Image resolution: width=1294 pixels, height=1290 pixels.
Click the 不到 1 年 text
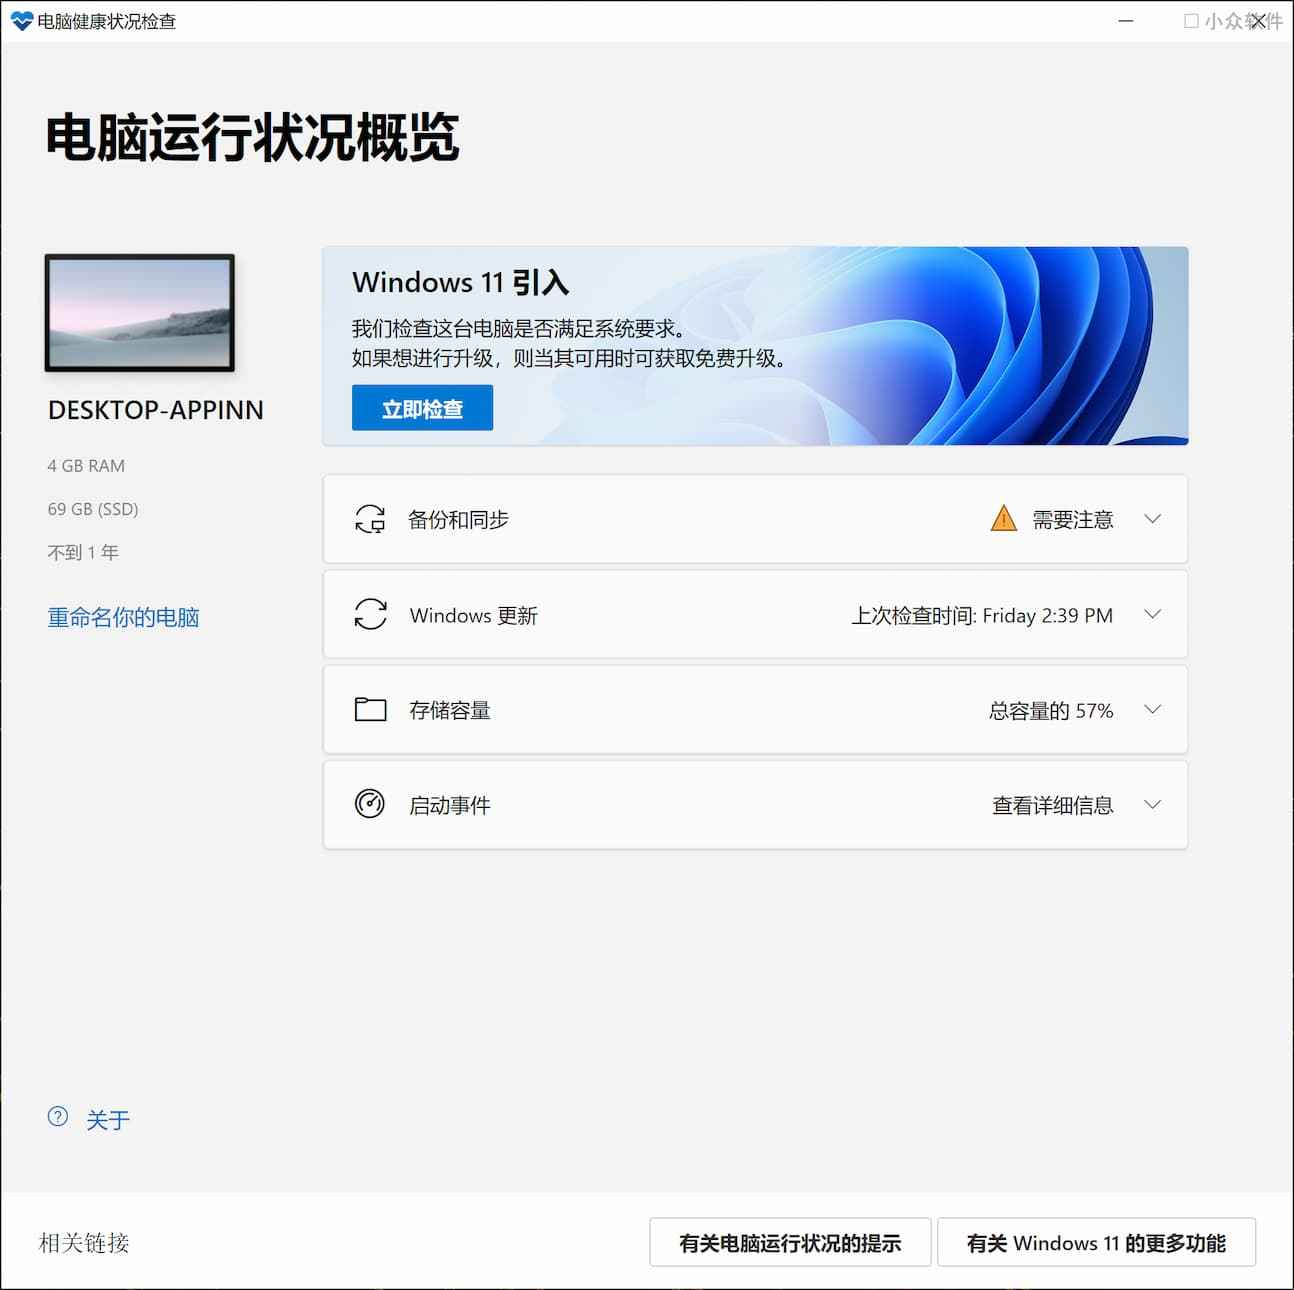tap(83, 552)
